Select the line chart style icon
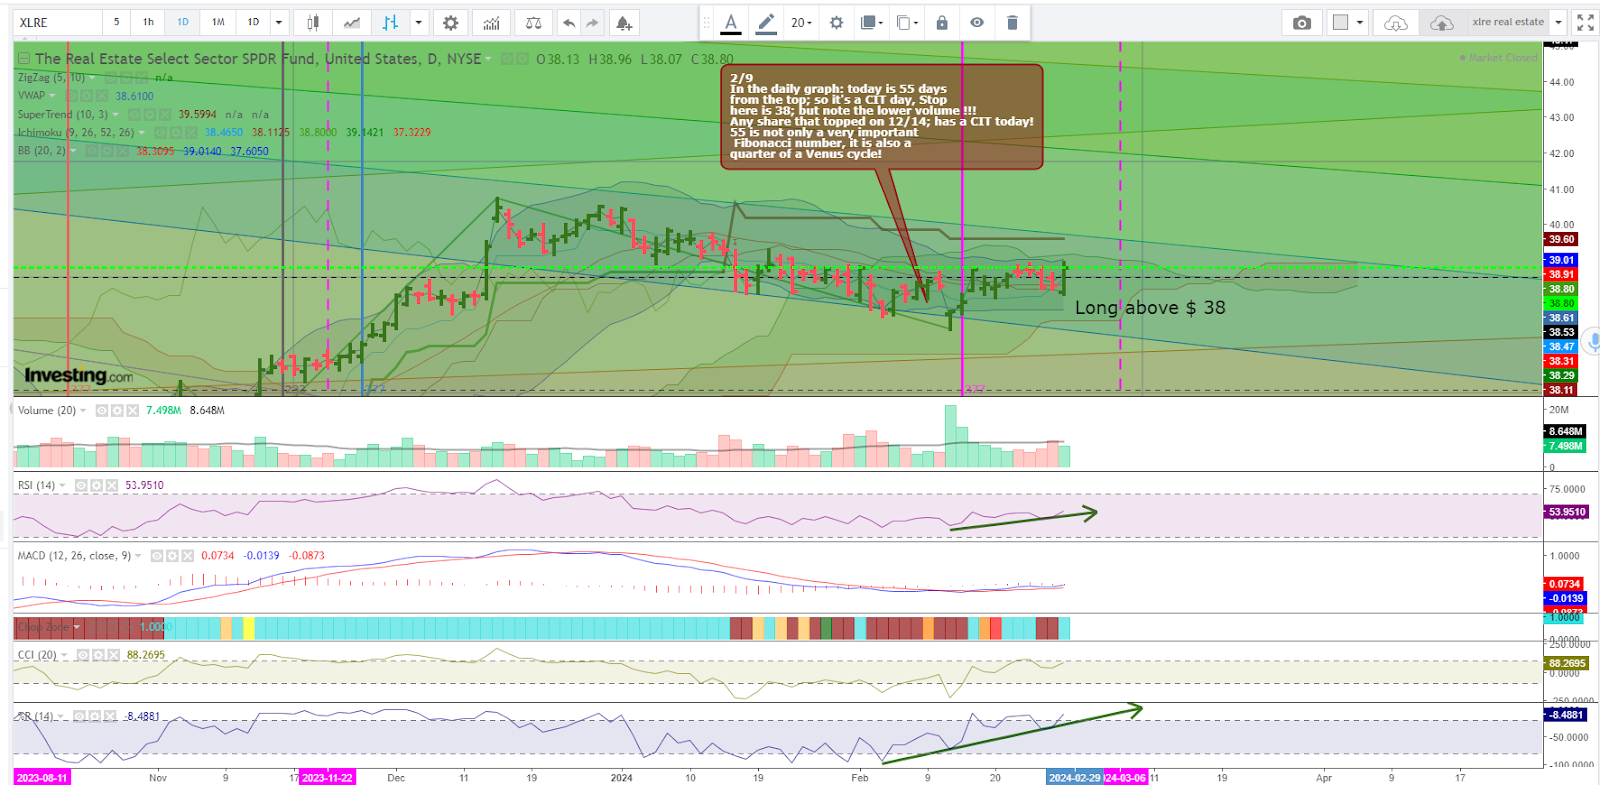Image resolution: width=1600 pixels, height=785 pixels. coord(351,22)
